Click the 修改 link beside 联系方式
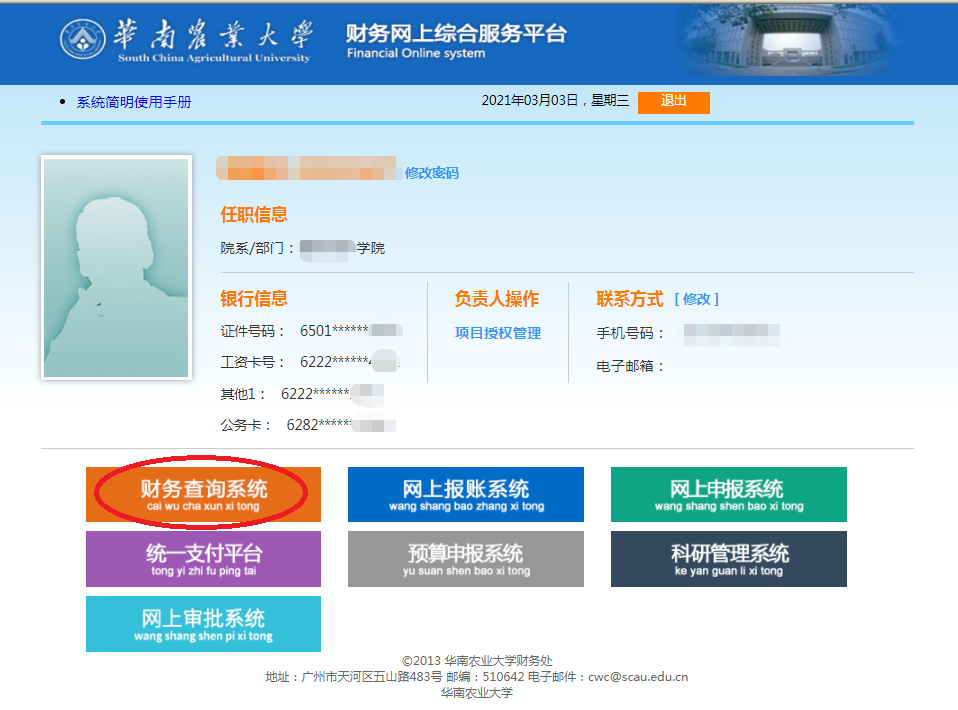 697,299
